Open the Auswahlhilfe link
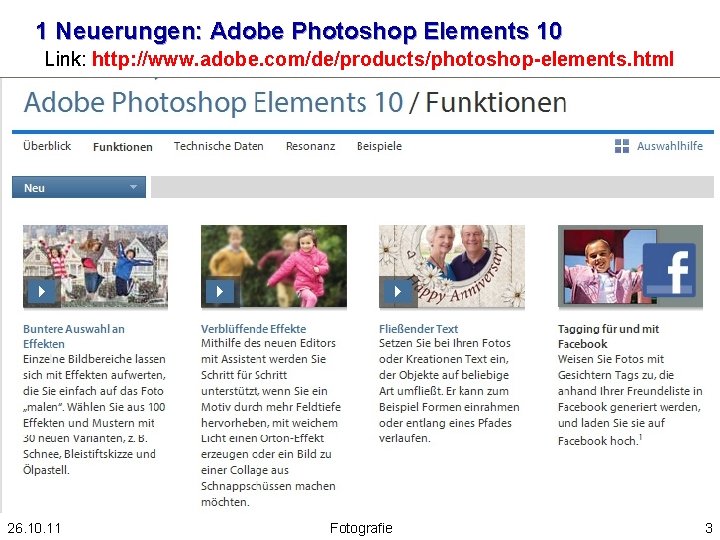Screen dimensions: 720x540 point(669,146)
